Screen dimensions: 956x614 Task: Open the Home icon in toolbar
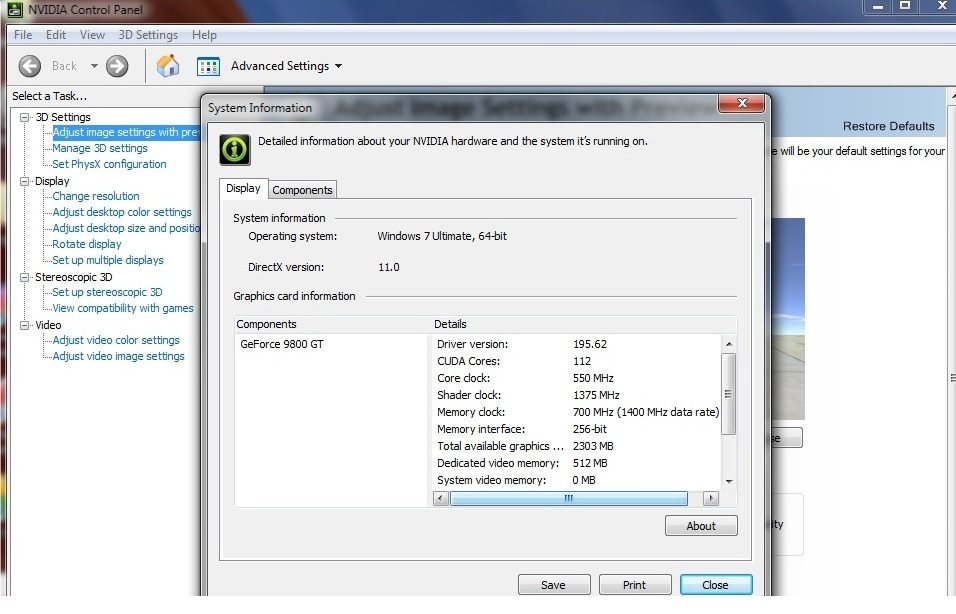coord(168,66)
